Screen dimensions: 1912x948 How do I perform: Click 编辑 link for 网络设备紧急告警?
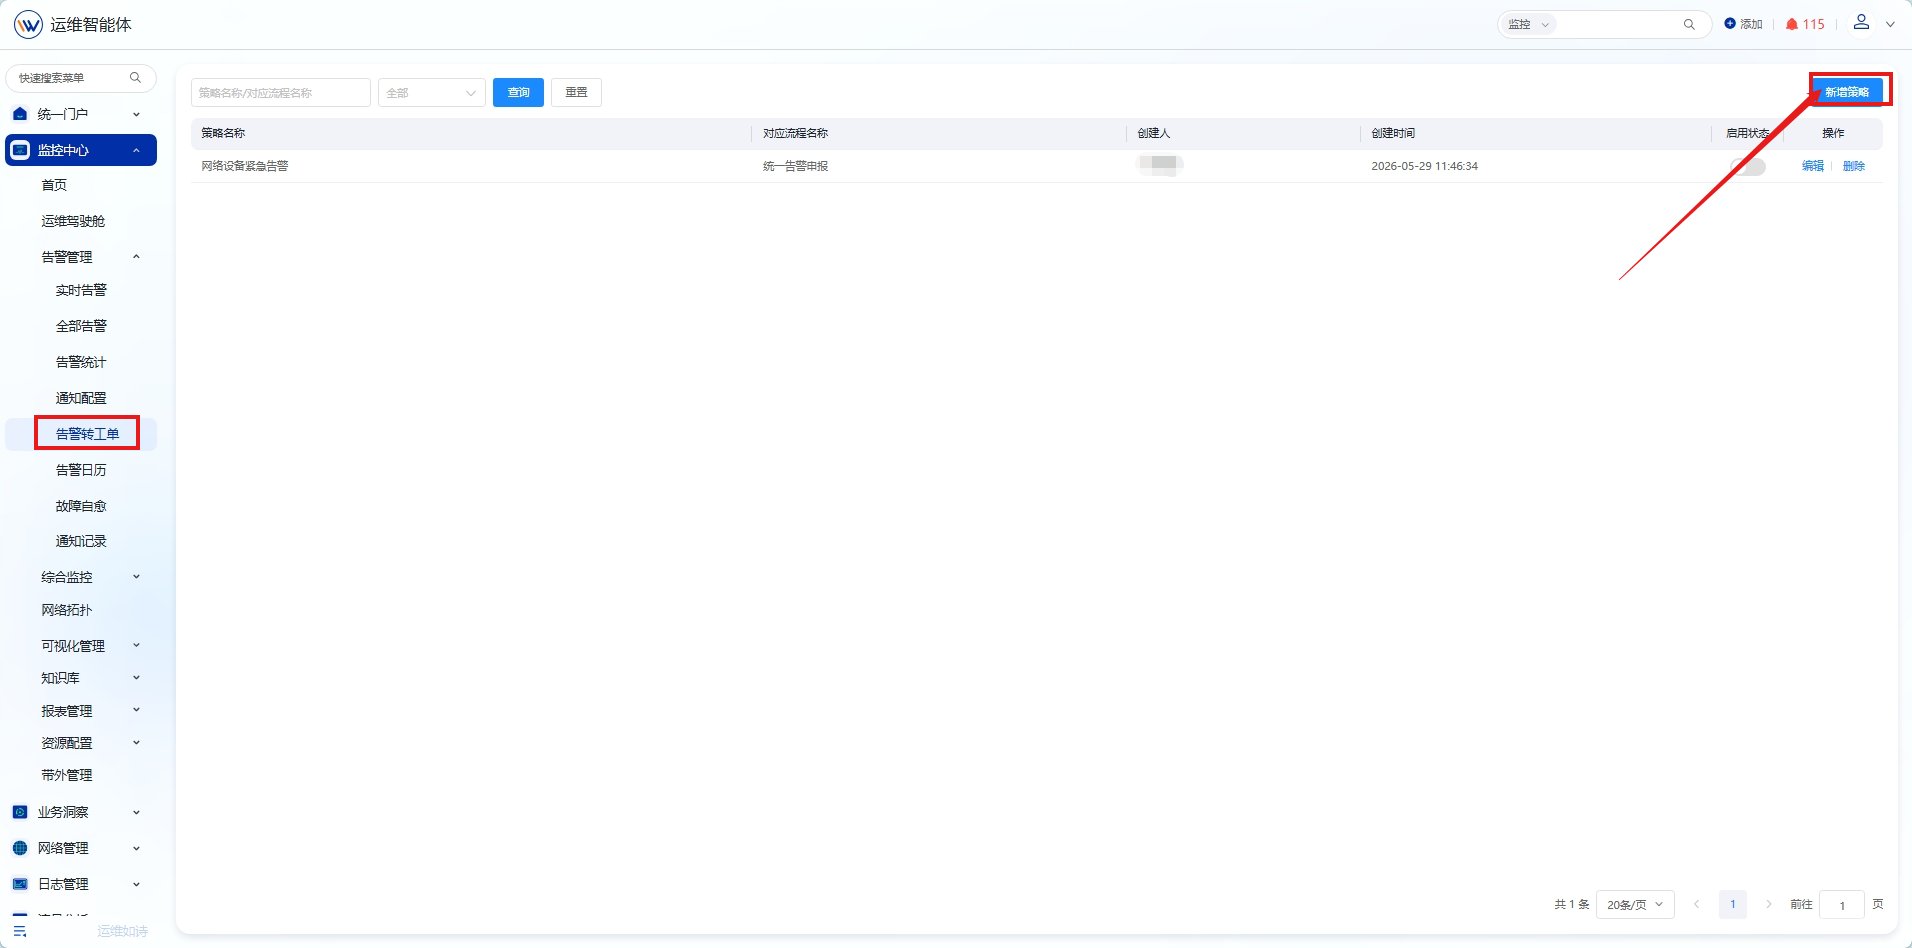1812,166
